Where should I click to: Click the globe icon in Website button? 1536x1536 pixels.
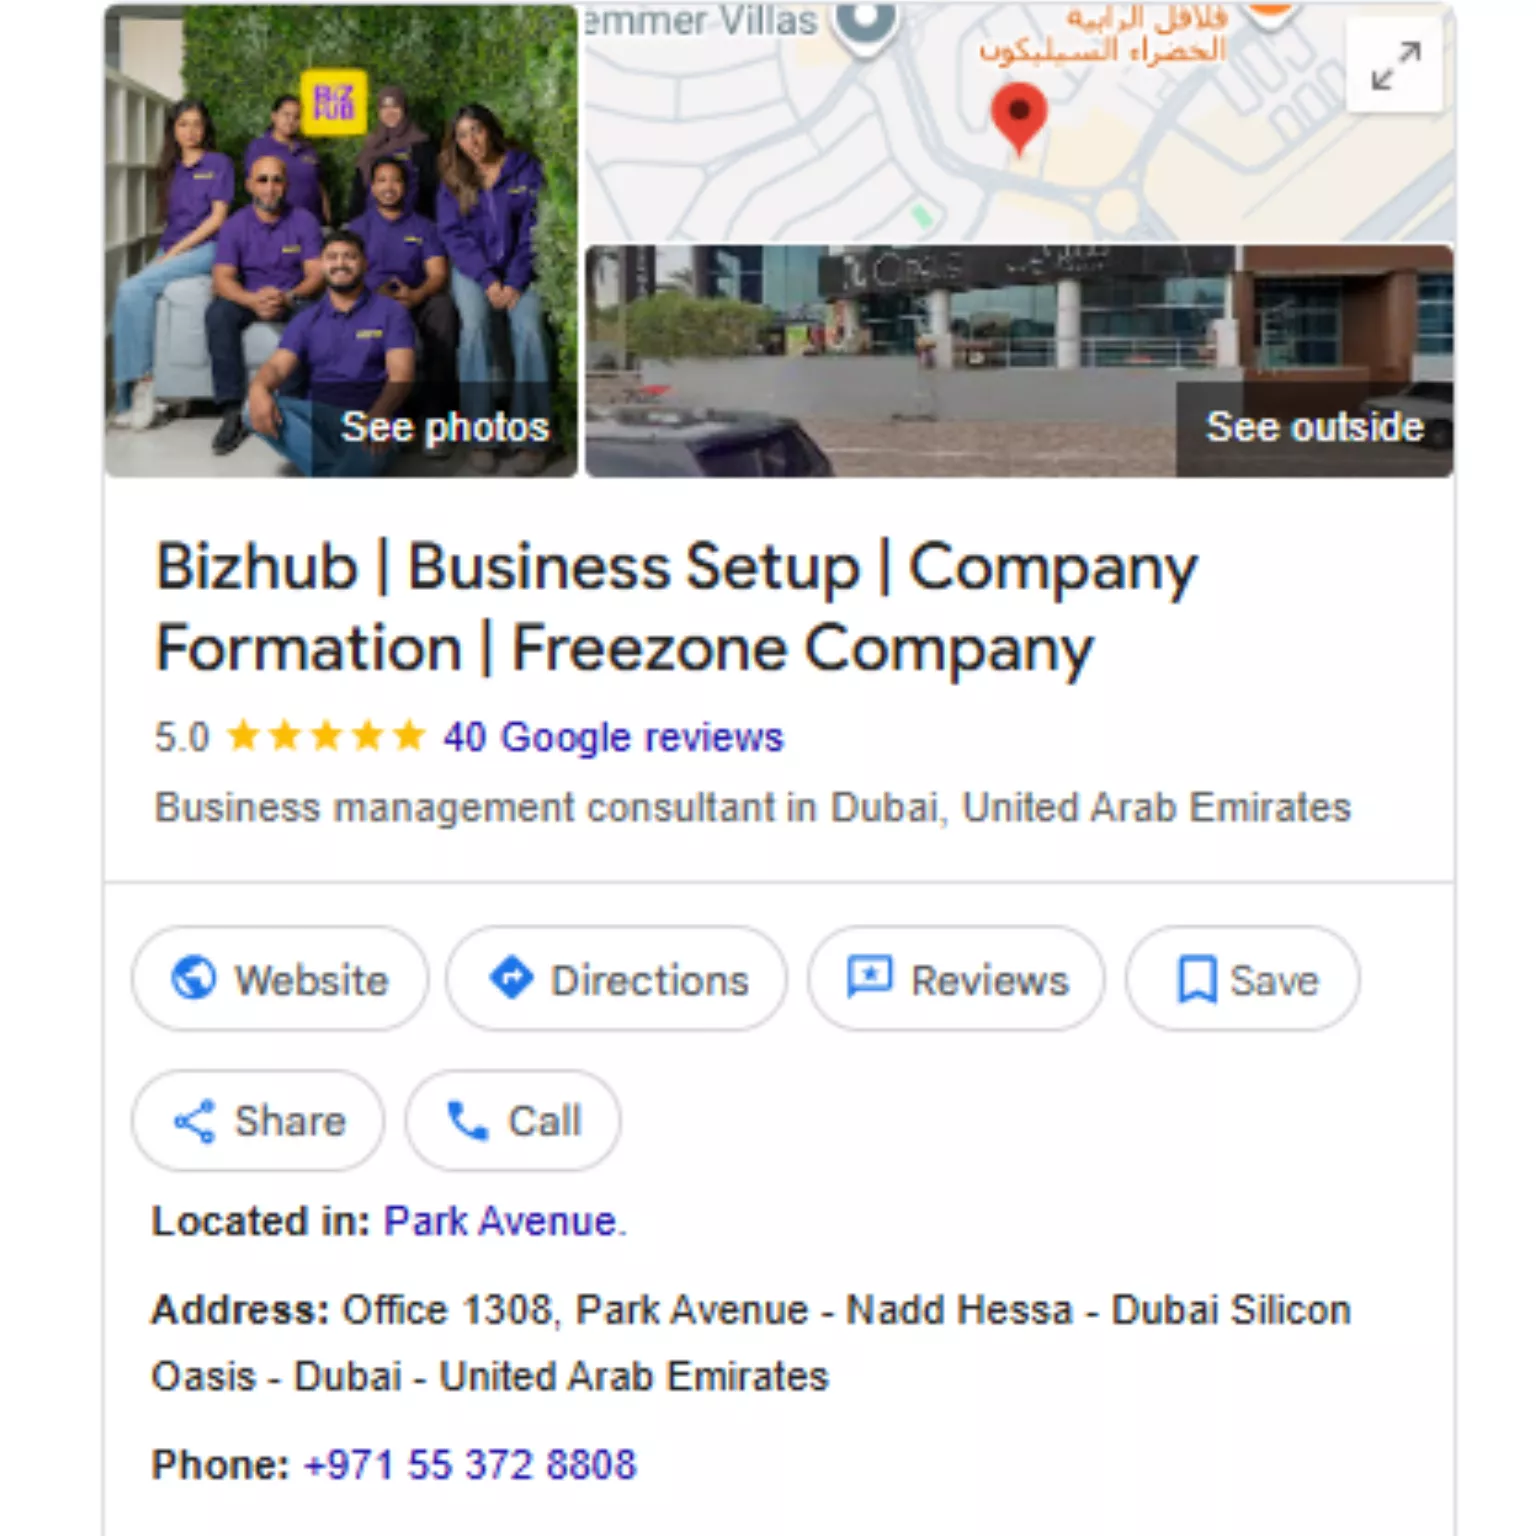click(193, 978)
